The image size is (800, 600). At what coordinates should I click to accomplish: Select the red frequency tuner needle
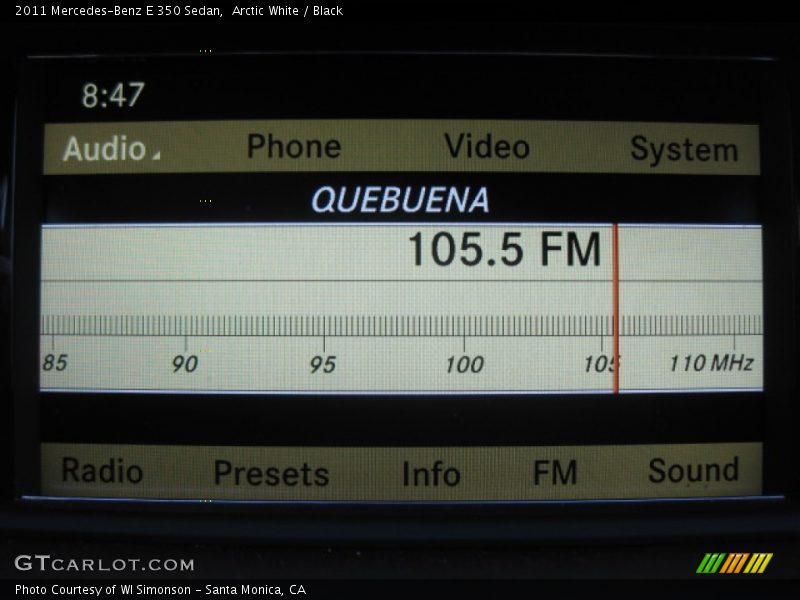[616, 309]
